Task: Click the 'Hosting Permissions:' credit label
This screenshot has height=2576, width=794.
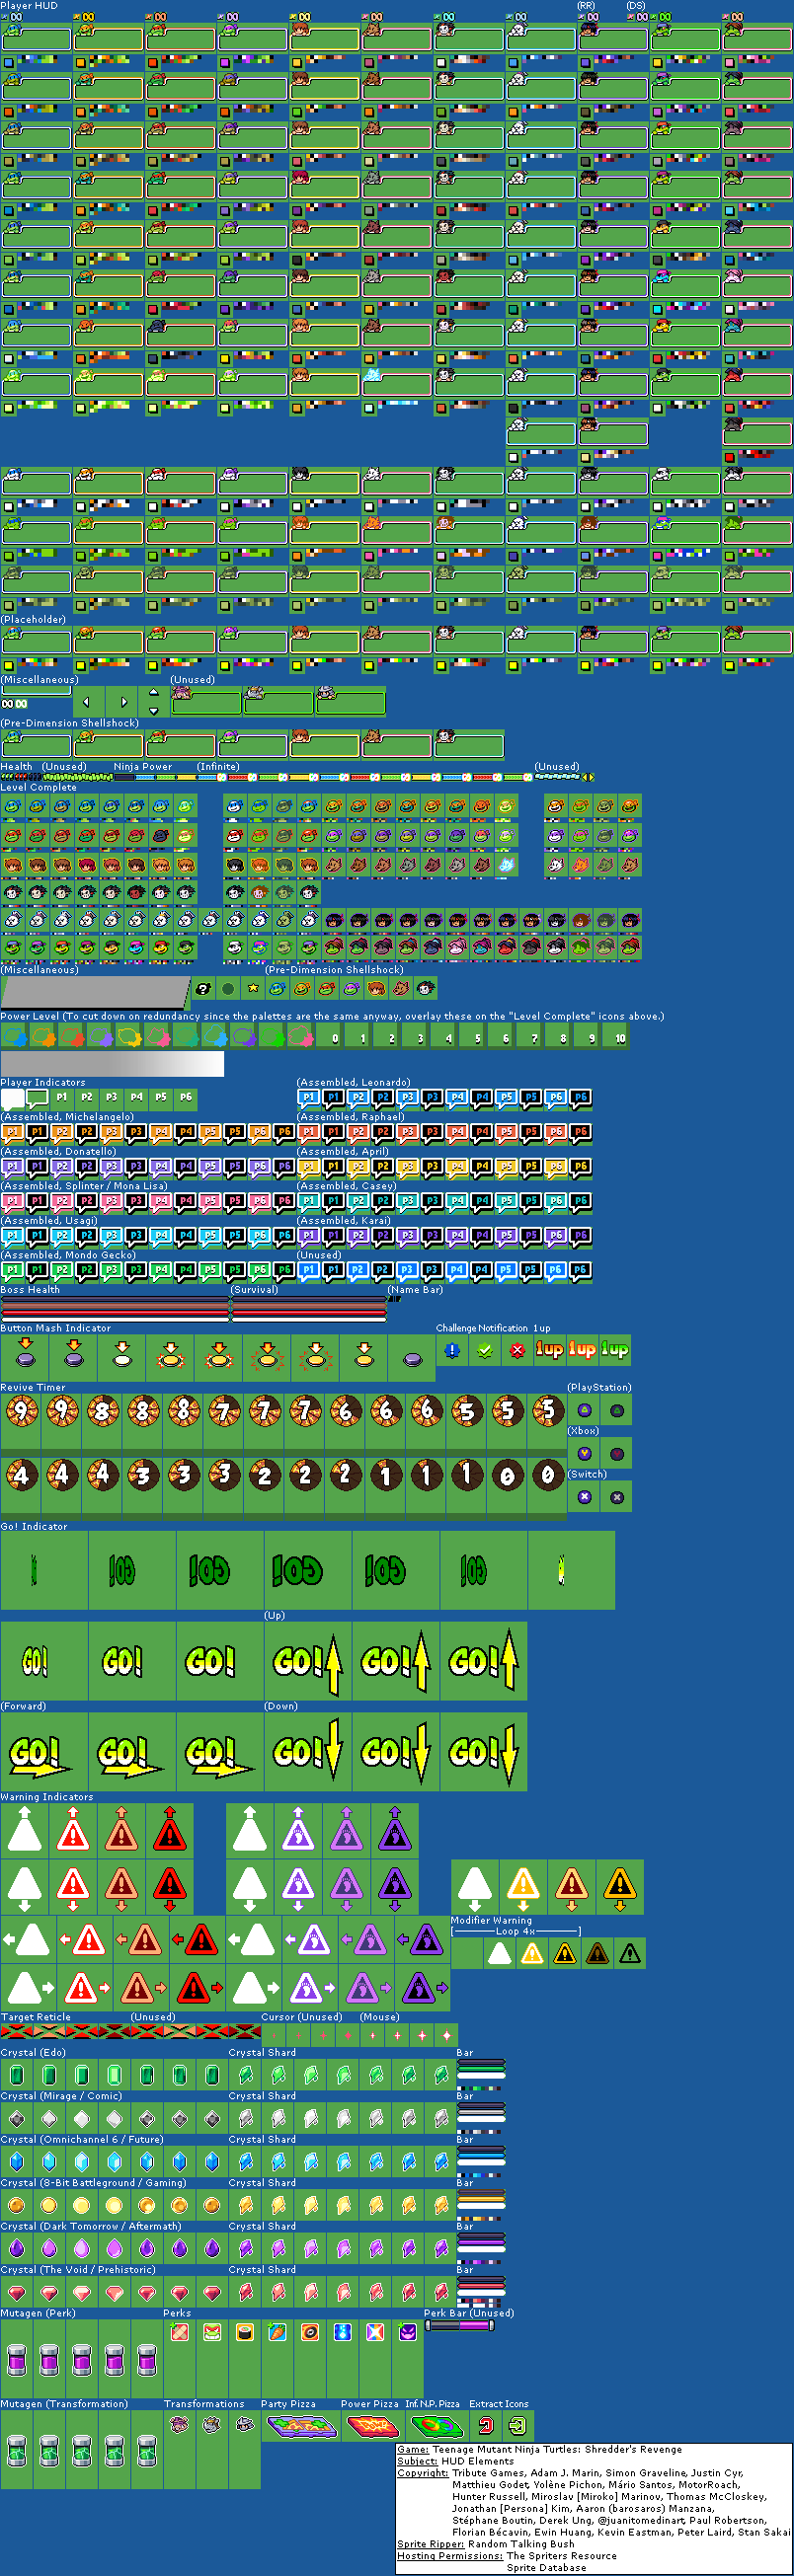Action: pos(450,2556)
